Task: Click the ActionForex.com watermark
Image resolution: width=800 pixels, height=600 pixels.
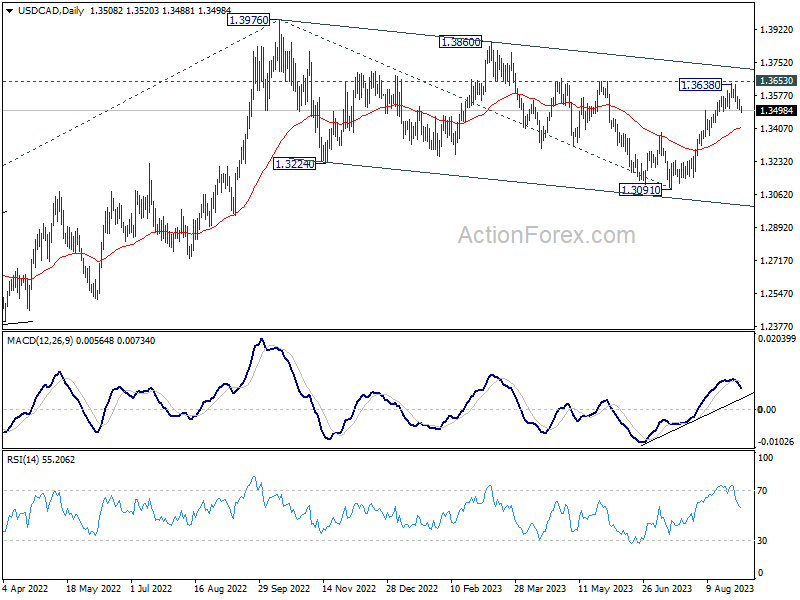Action: click(546, 235)
